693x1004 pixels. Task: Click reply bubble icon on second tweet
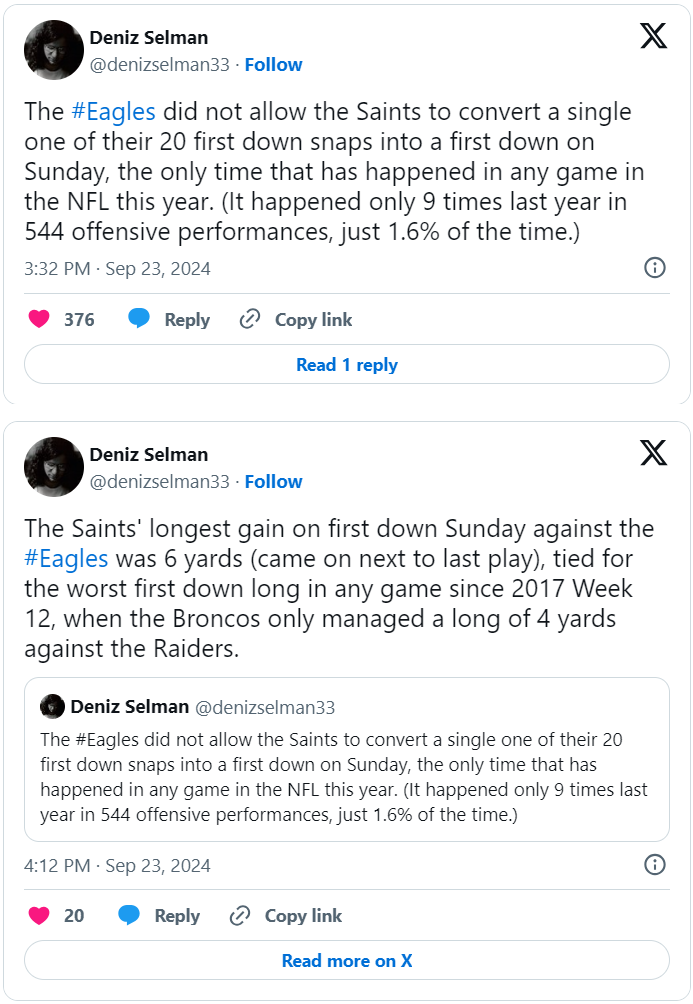(129, 916)
